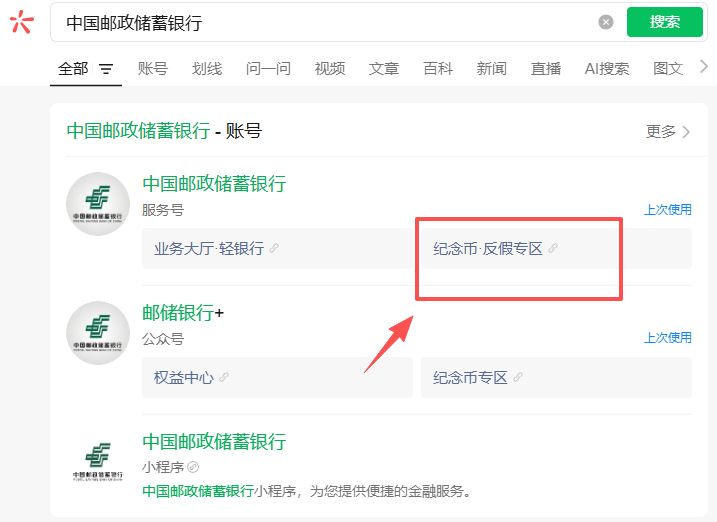Viewport: 717px width, 522px height.
Task: Select the 全部 tab
Action: pos(73,69)
